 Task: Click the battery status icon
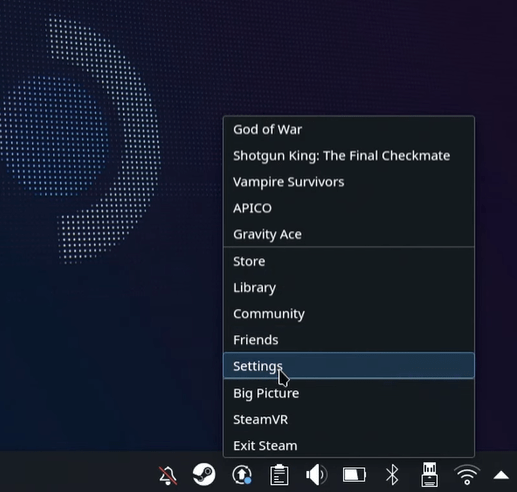[354, 474]
